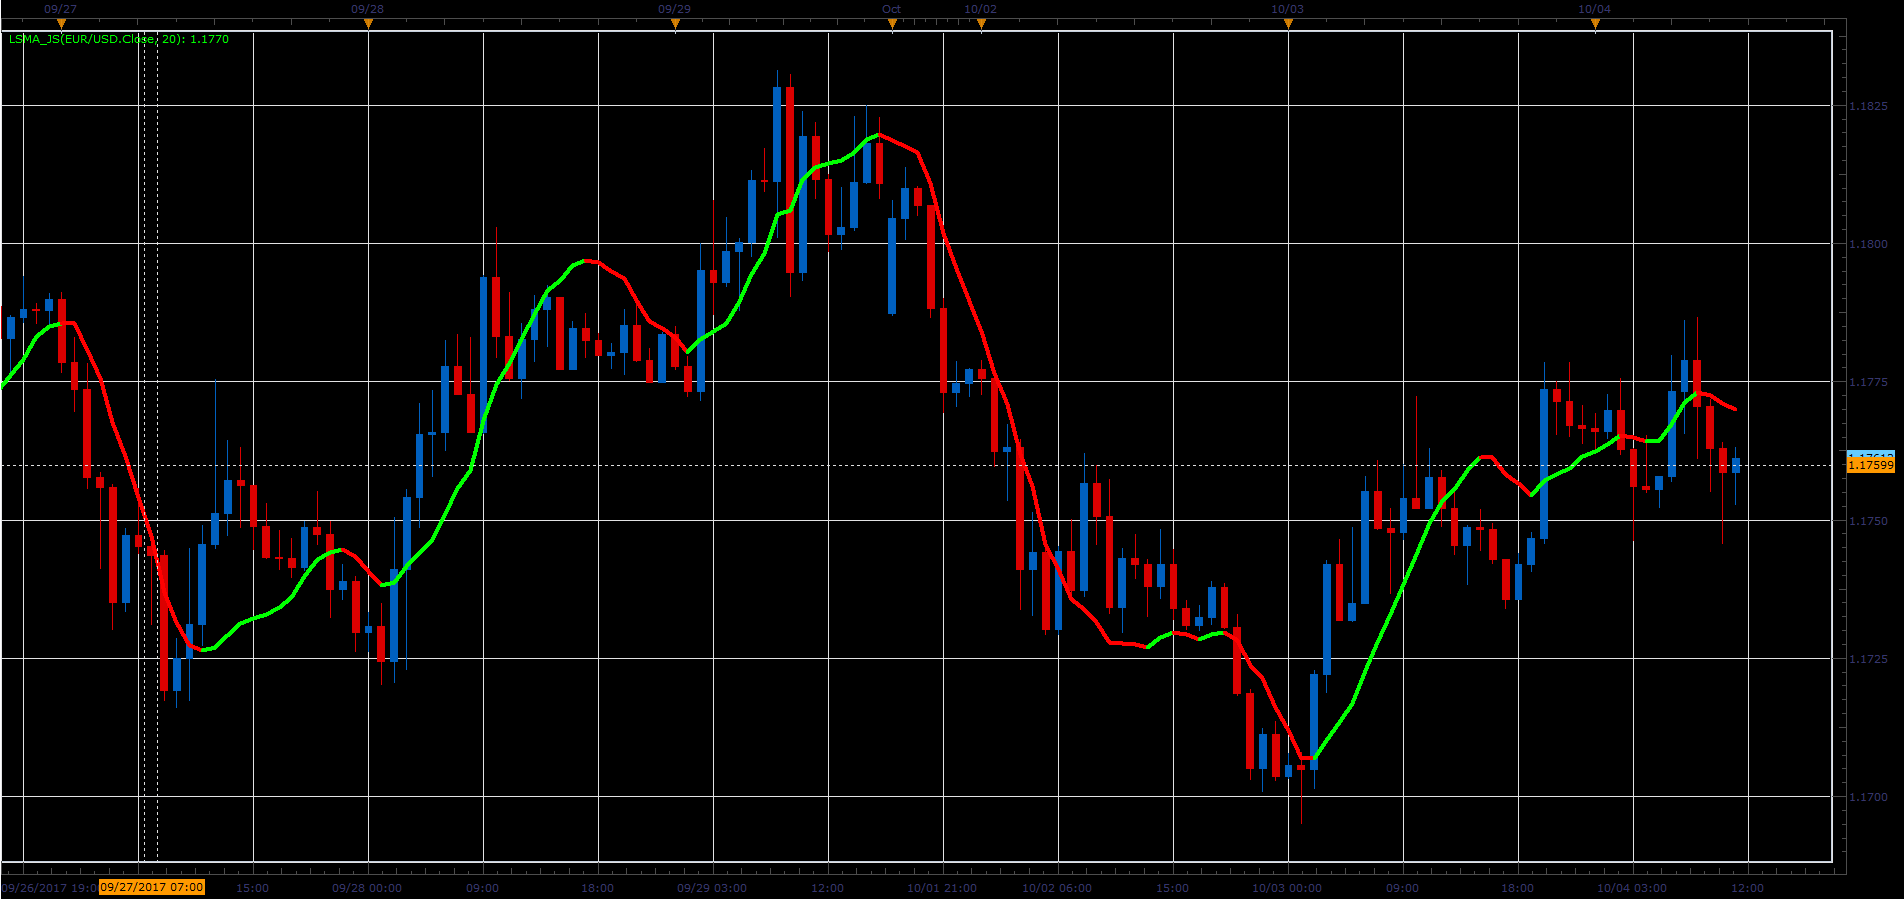Click the orange marker under 10/03 date
This screenshot has height=899, width=1904.
point(1288,23)
